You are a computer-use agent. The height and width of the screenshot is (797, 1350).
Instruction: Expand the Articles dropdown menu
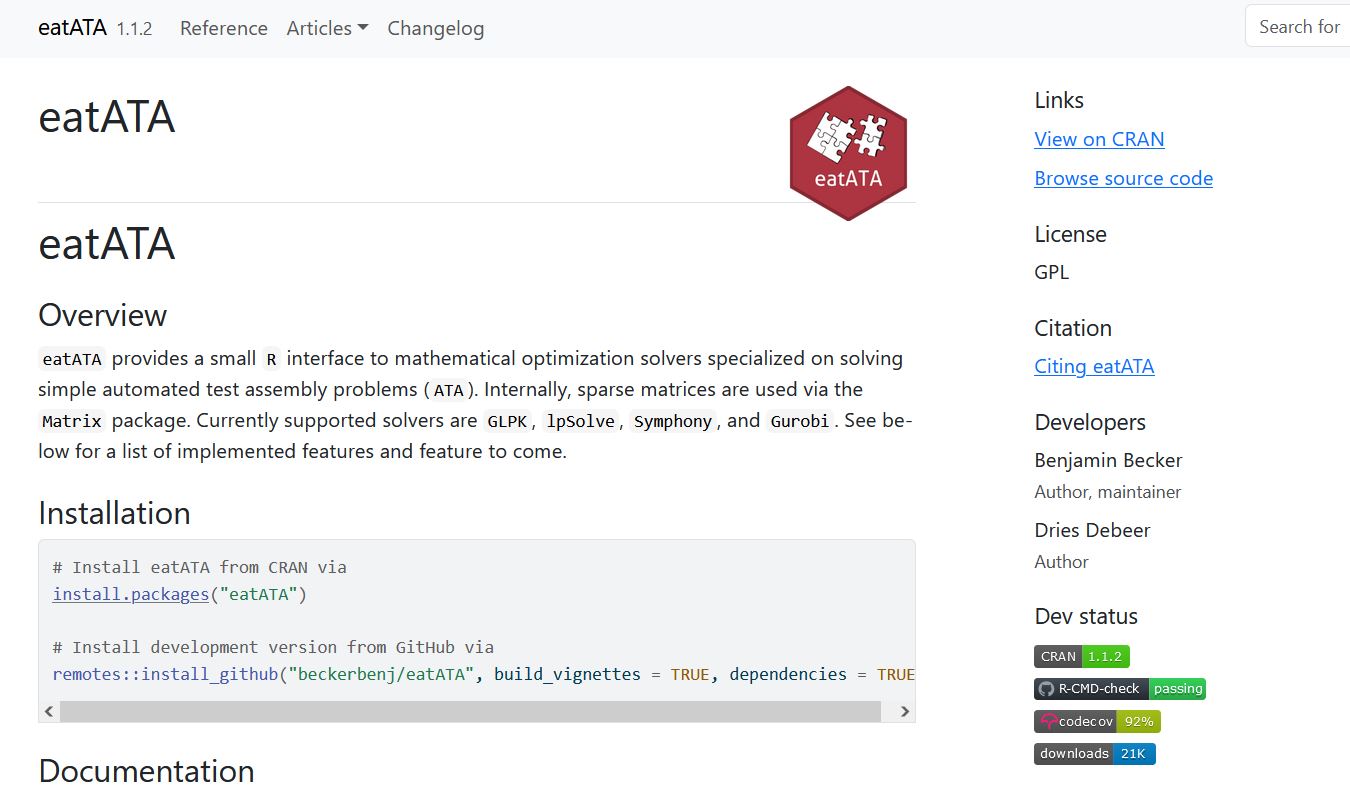(327, 28)
